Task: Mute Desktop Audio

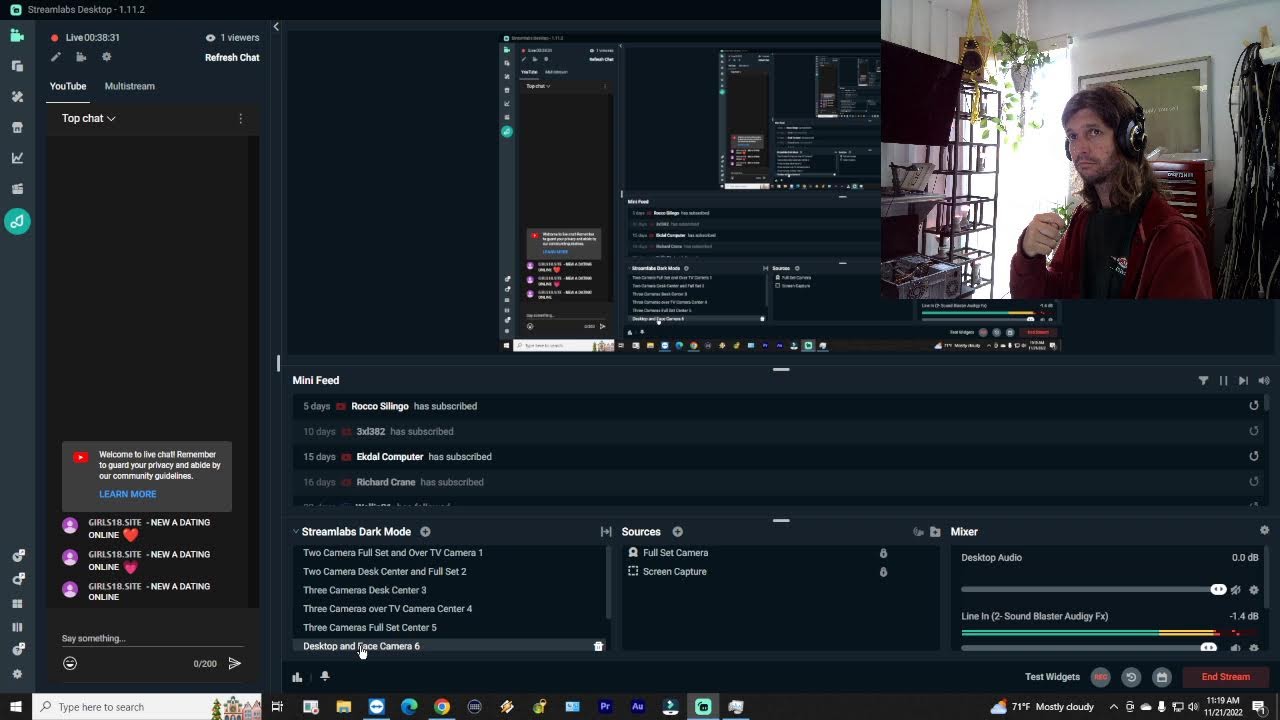Action: [x=1236, y=590]
